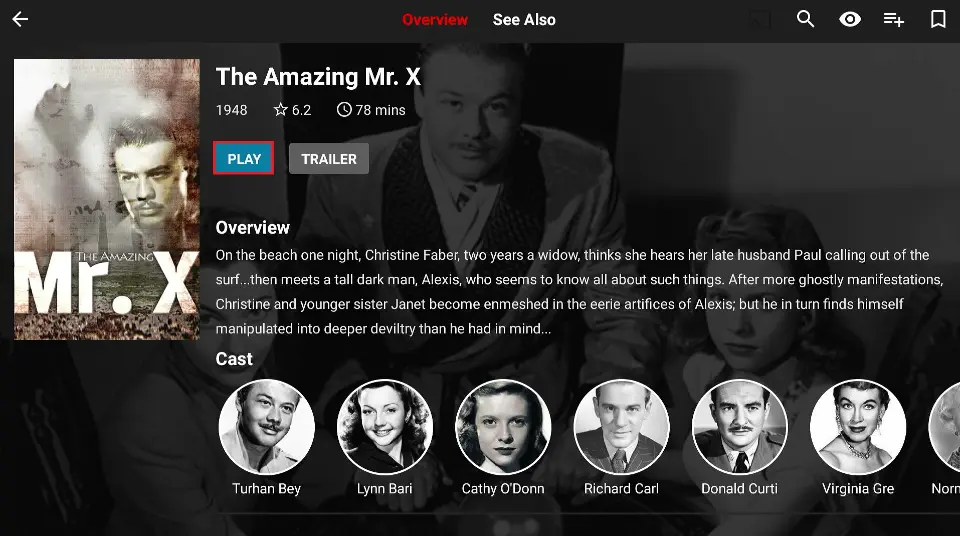Click the star rating 6.2
This screenshot has height=536, width=960.
(293, 110)
